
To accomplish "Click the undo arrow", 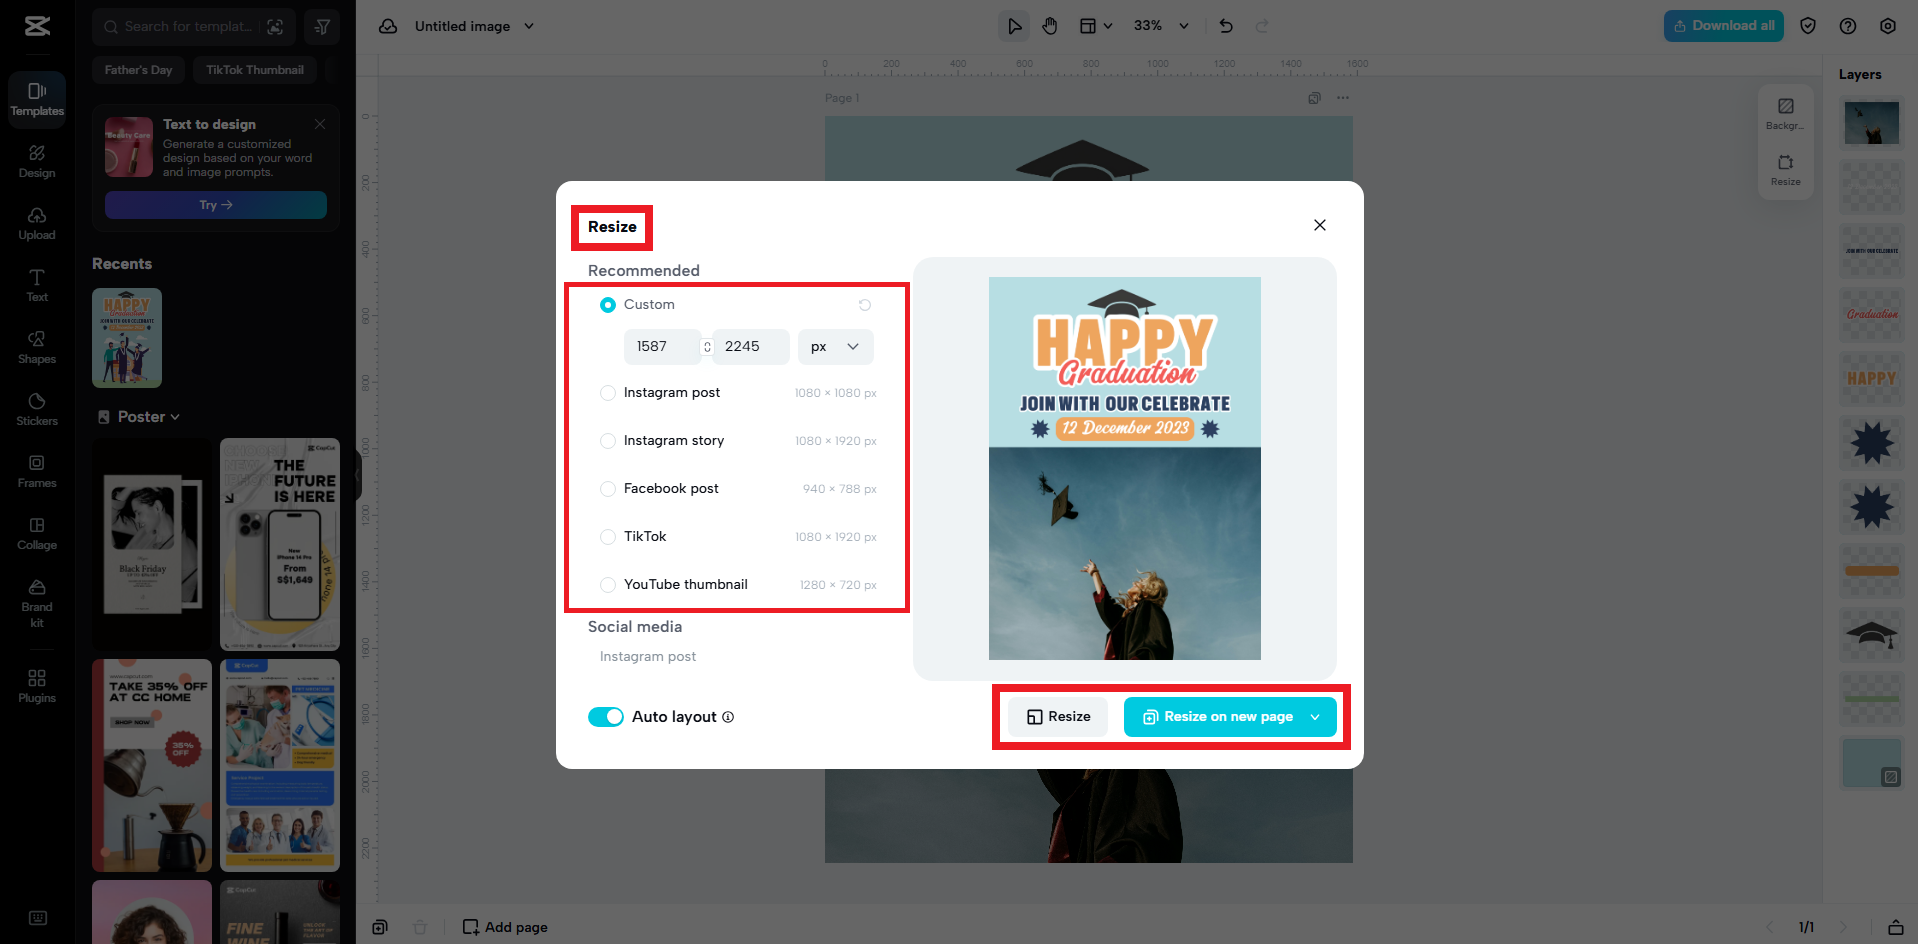I will pyautogui.click(x=1226, y=26).
